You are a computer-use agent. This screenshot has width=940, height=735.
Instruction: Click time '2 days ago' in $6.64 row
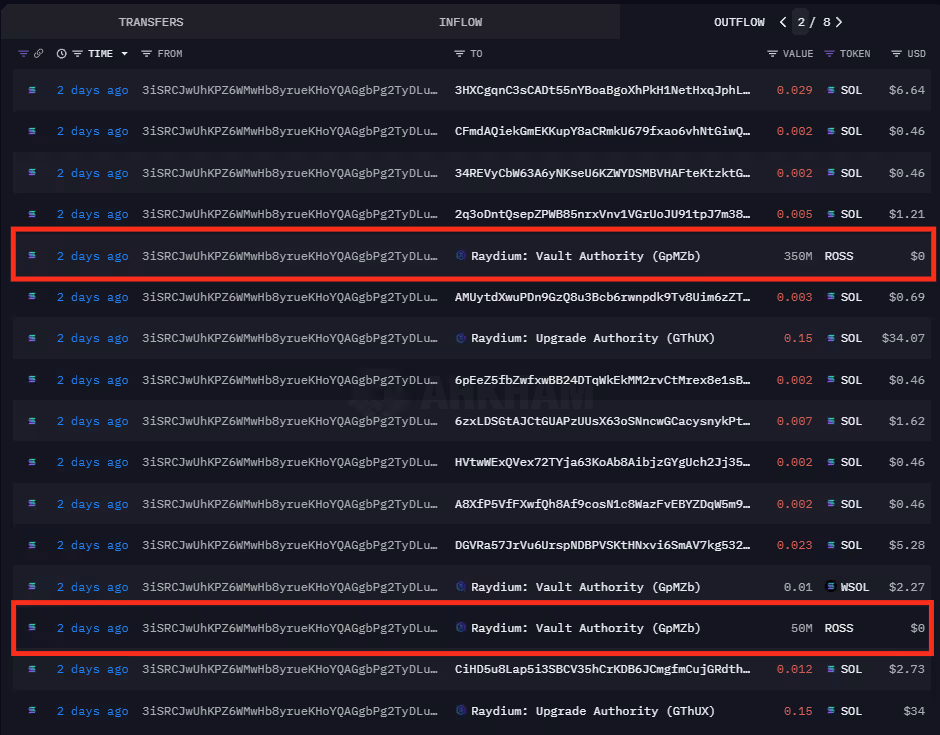pyautogui.click(x=93, y=90)
